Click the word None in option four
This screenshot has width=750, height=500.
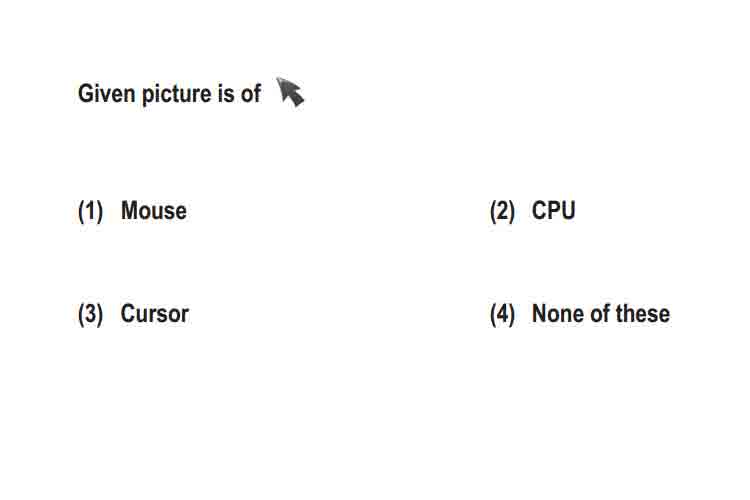pyautogui.click(x=558, y=314)
